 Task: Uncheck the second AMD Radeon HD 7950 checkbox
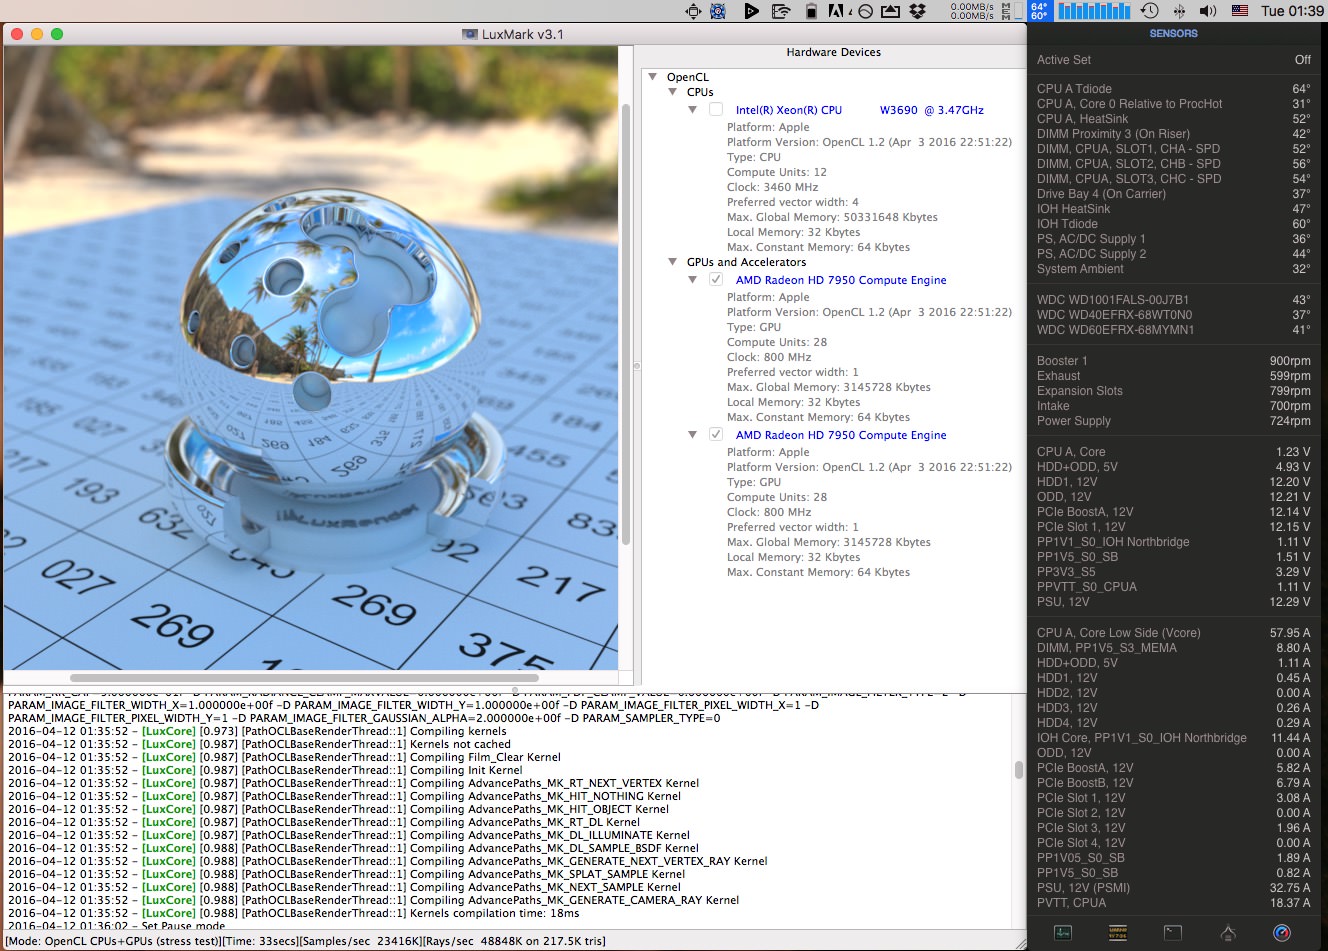pyautogui.click(x=716, y=435)
